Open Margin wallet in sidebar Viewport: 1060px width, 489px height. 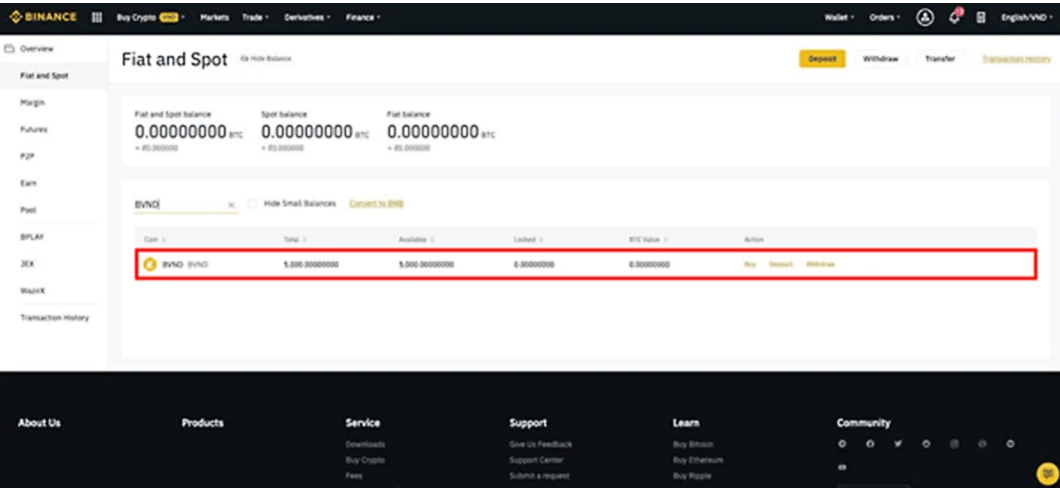(x=32, y=103)
